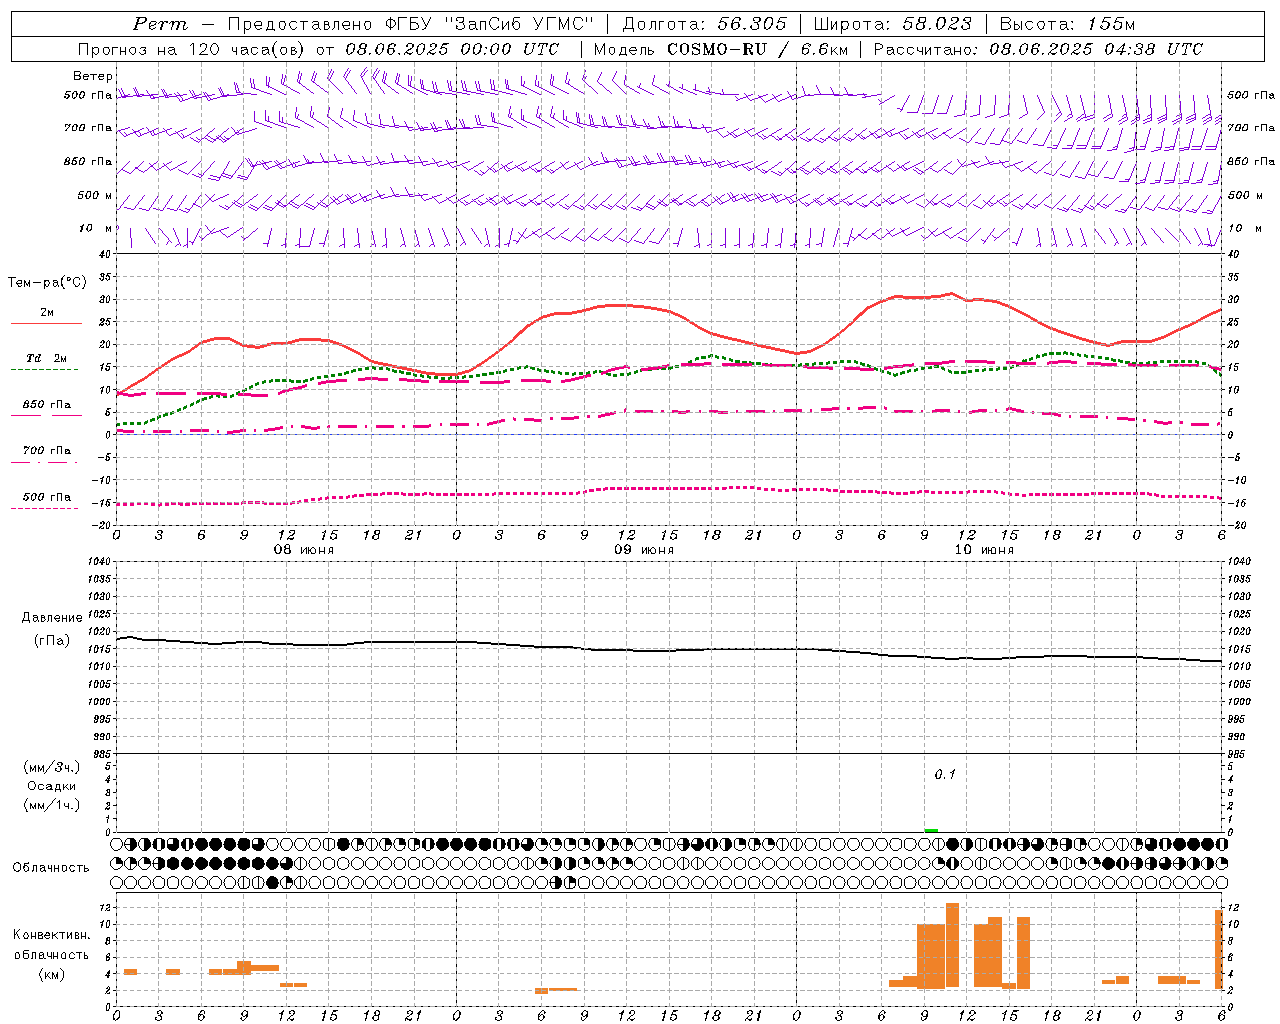The image size is (1280, 1024).
Task: Click the '500 м' wind level label on left
Action: (95, 196)
